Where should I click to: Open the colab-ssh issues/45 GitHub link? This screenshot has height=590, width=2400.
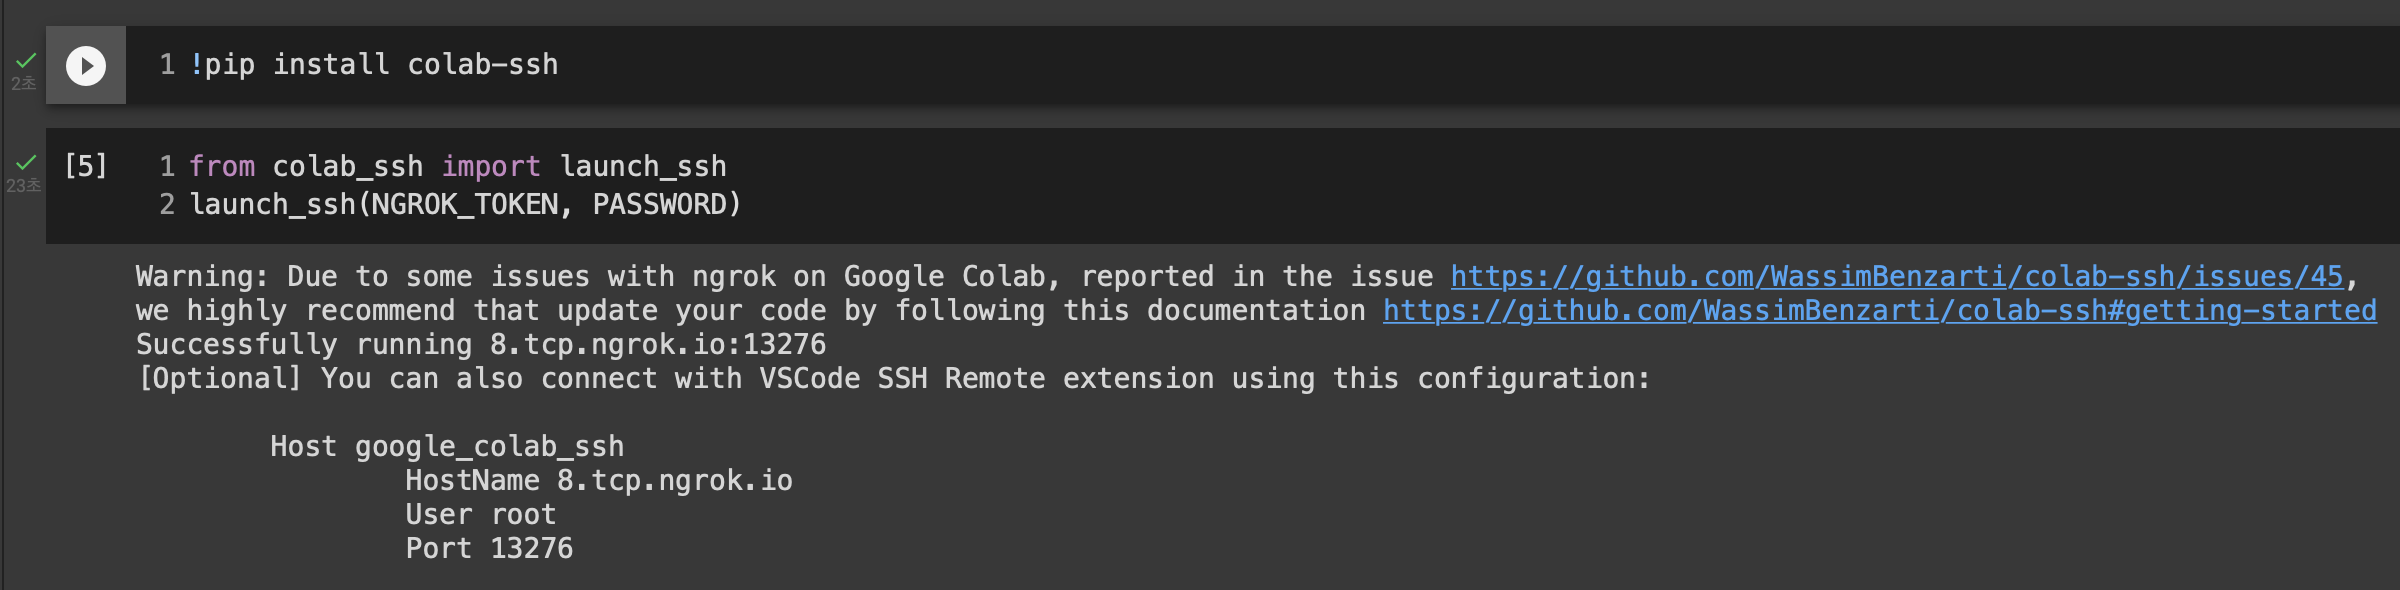1896,276
